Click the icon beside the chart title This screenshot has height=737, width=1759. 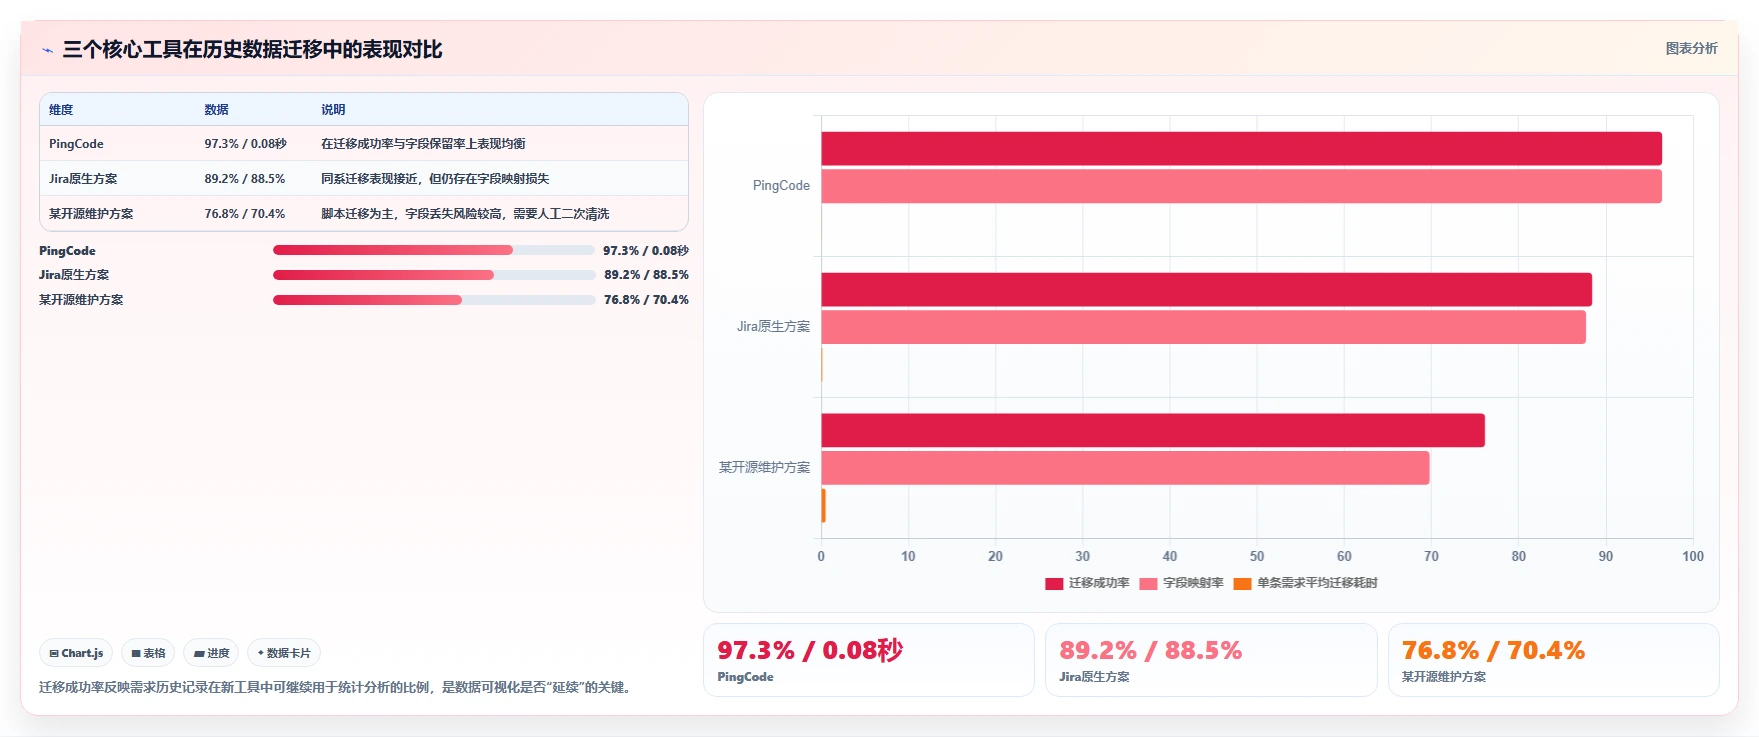click(47, 50)
